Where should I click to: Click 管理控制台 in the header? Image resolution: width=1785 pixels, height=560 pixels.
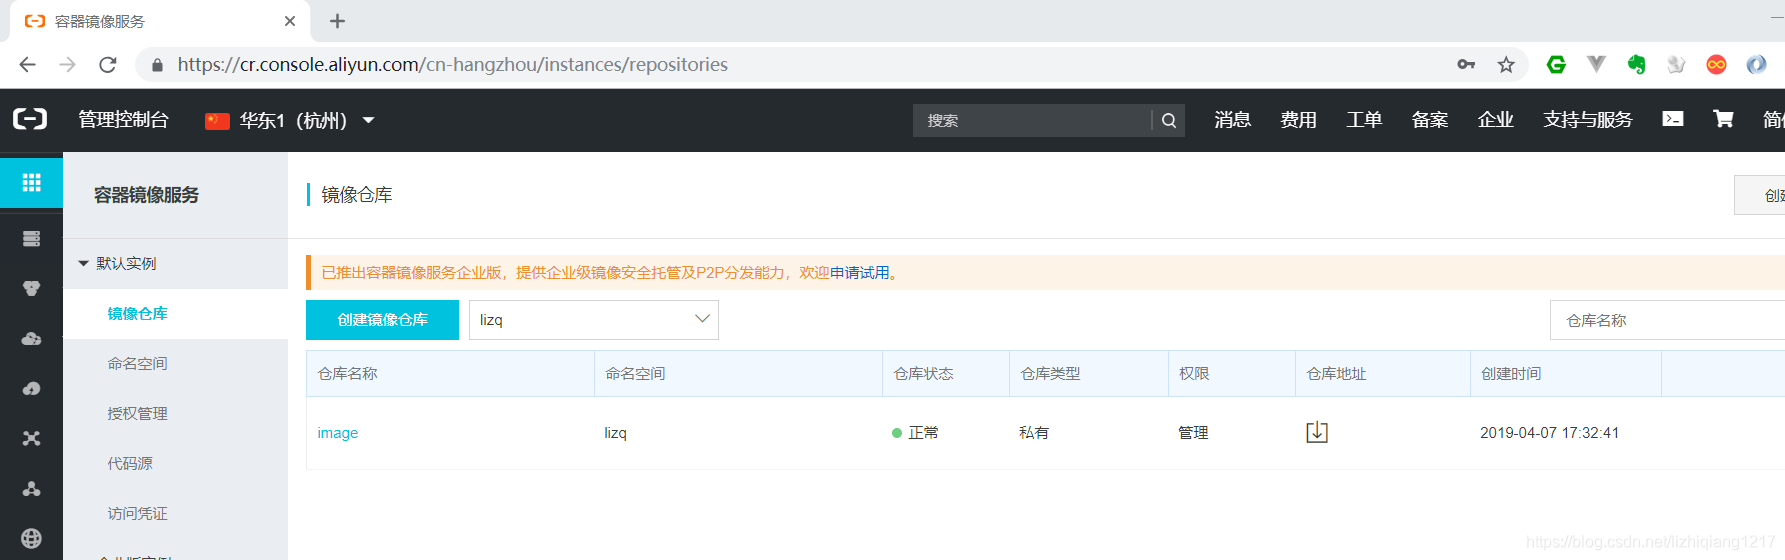coord(124,120)
